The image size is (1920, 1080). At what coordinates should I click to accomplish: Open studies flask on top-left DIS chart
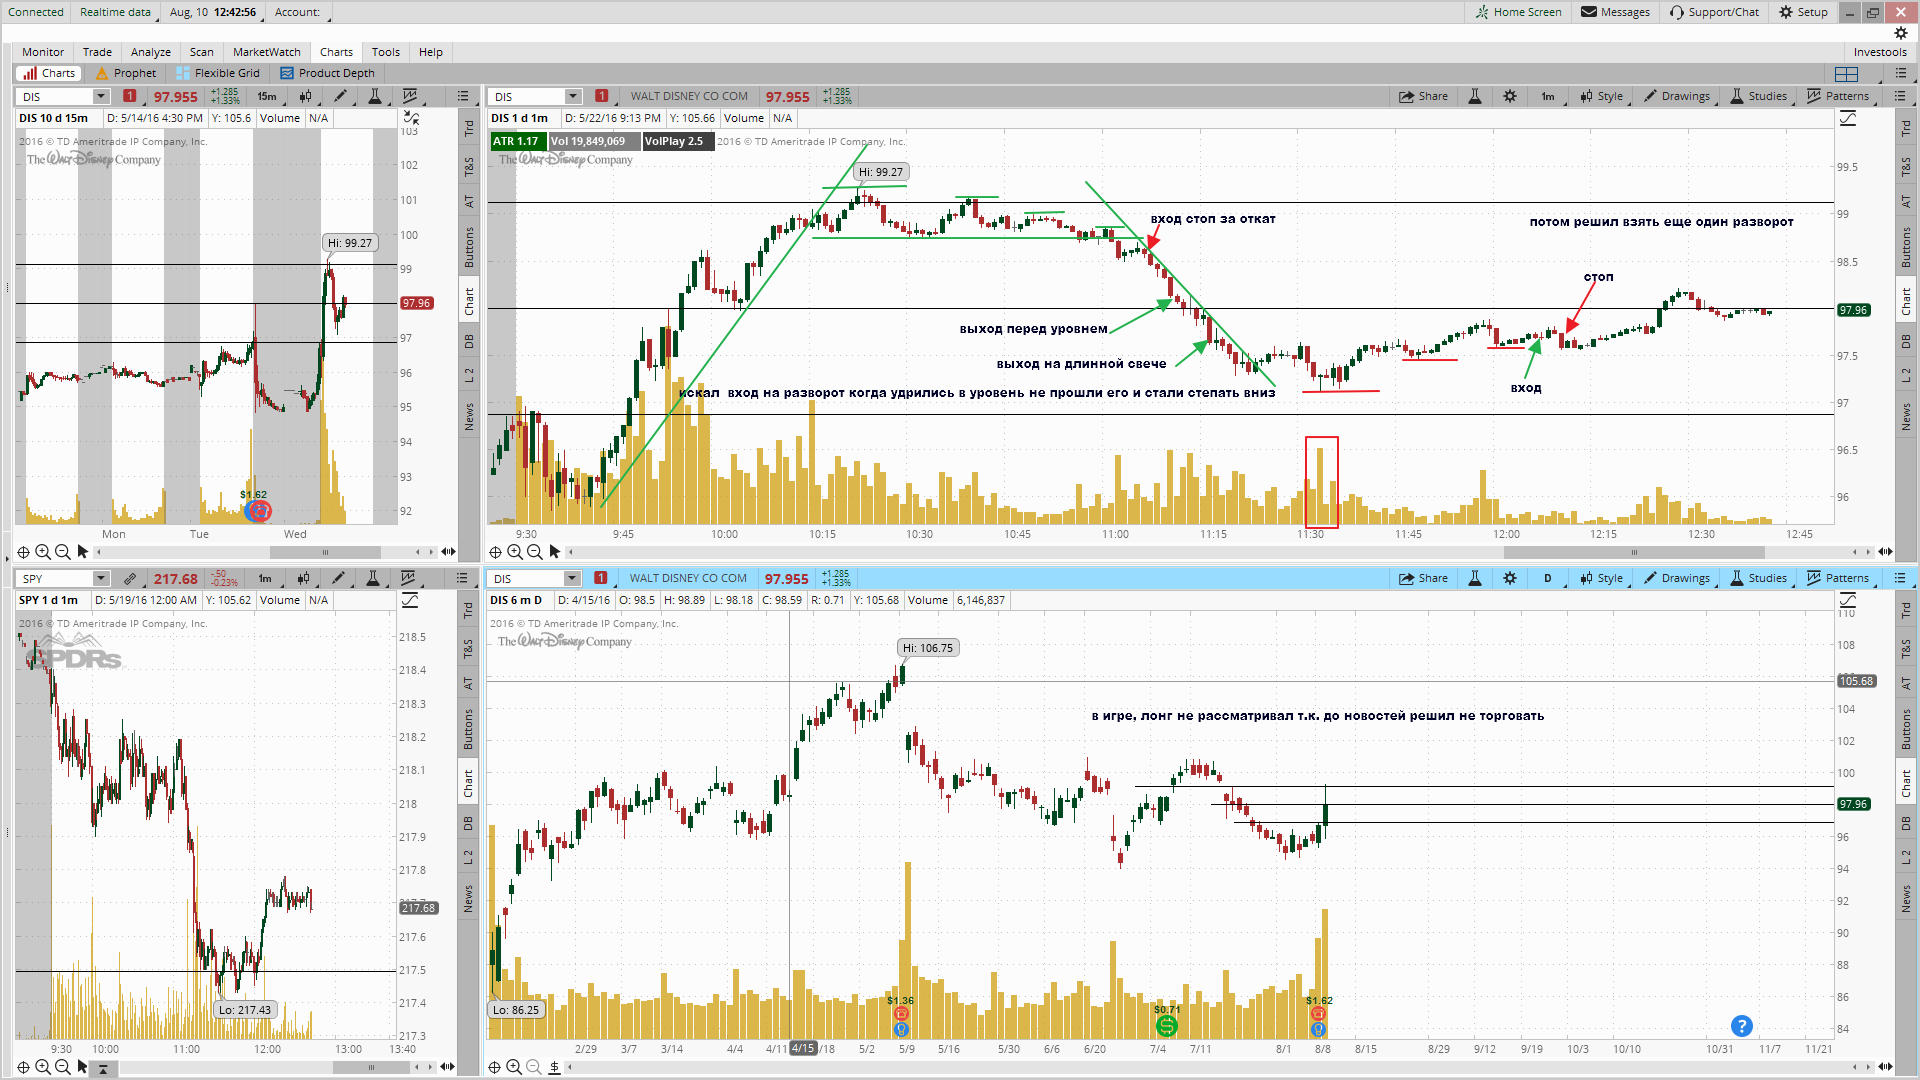374,97
